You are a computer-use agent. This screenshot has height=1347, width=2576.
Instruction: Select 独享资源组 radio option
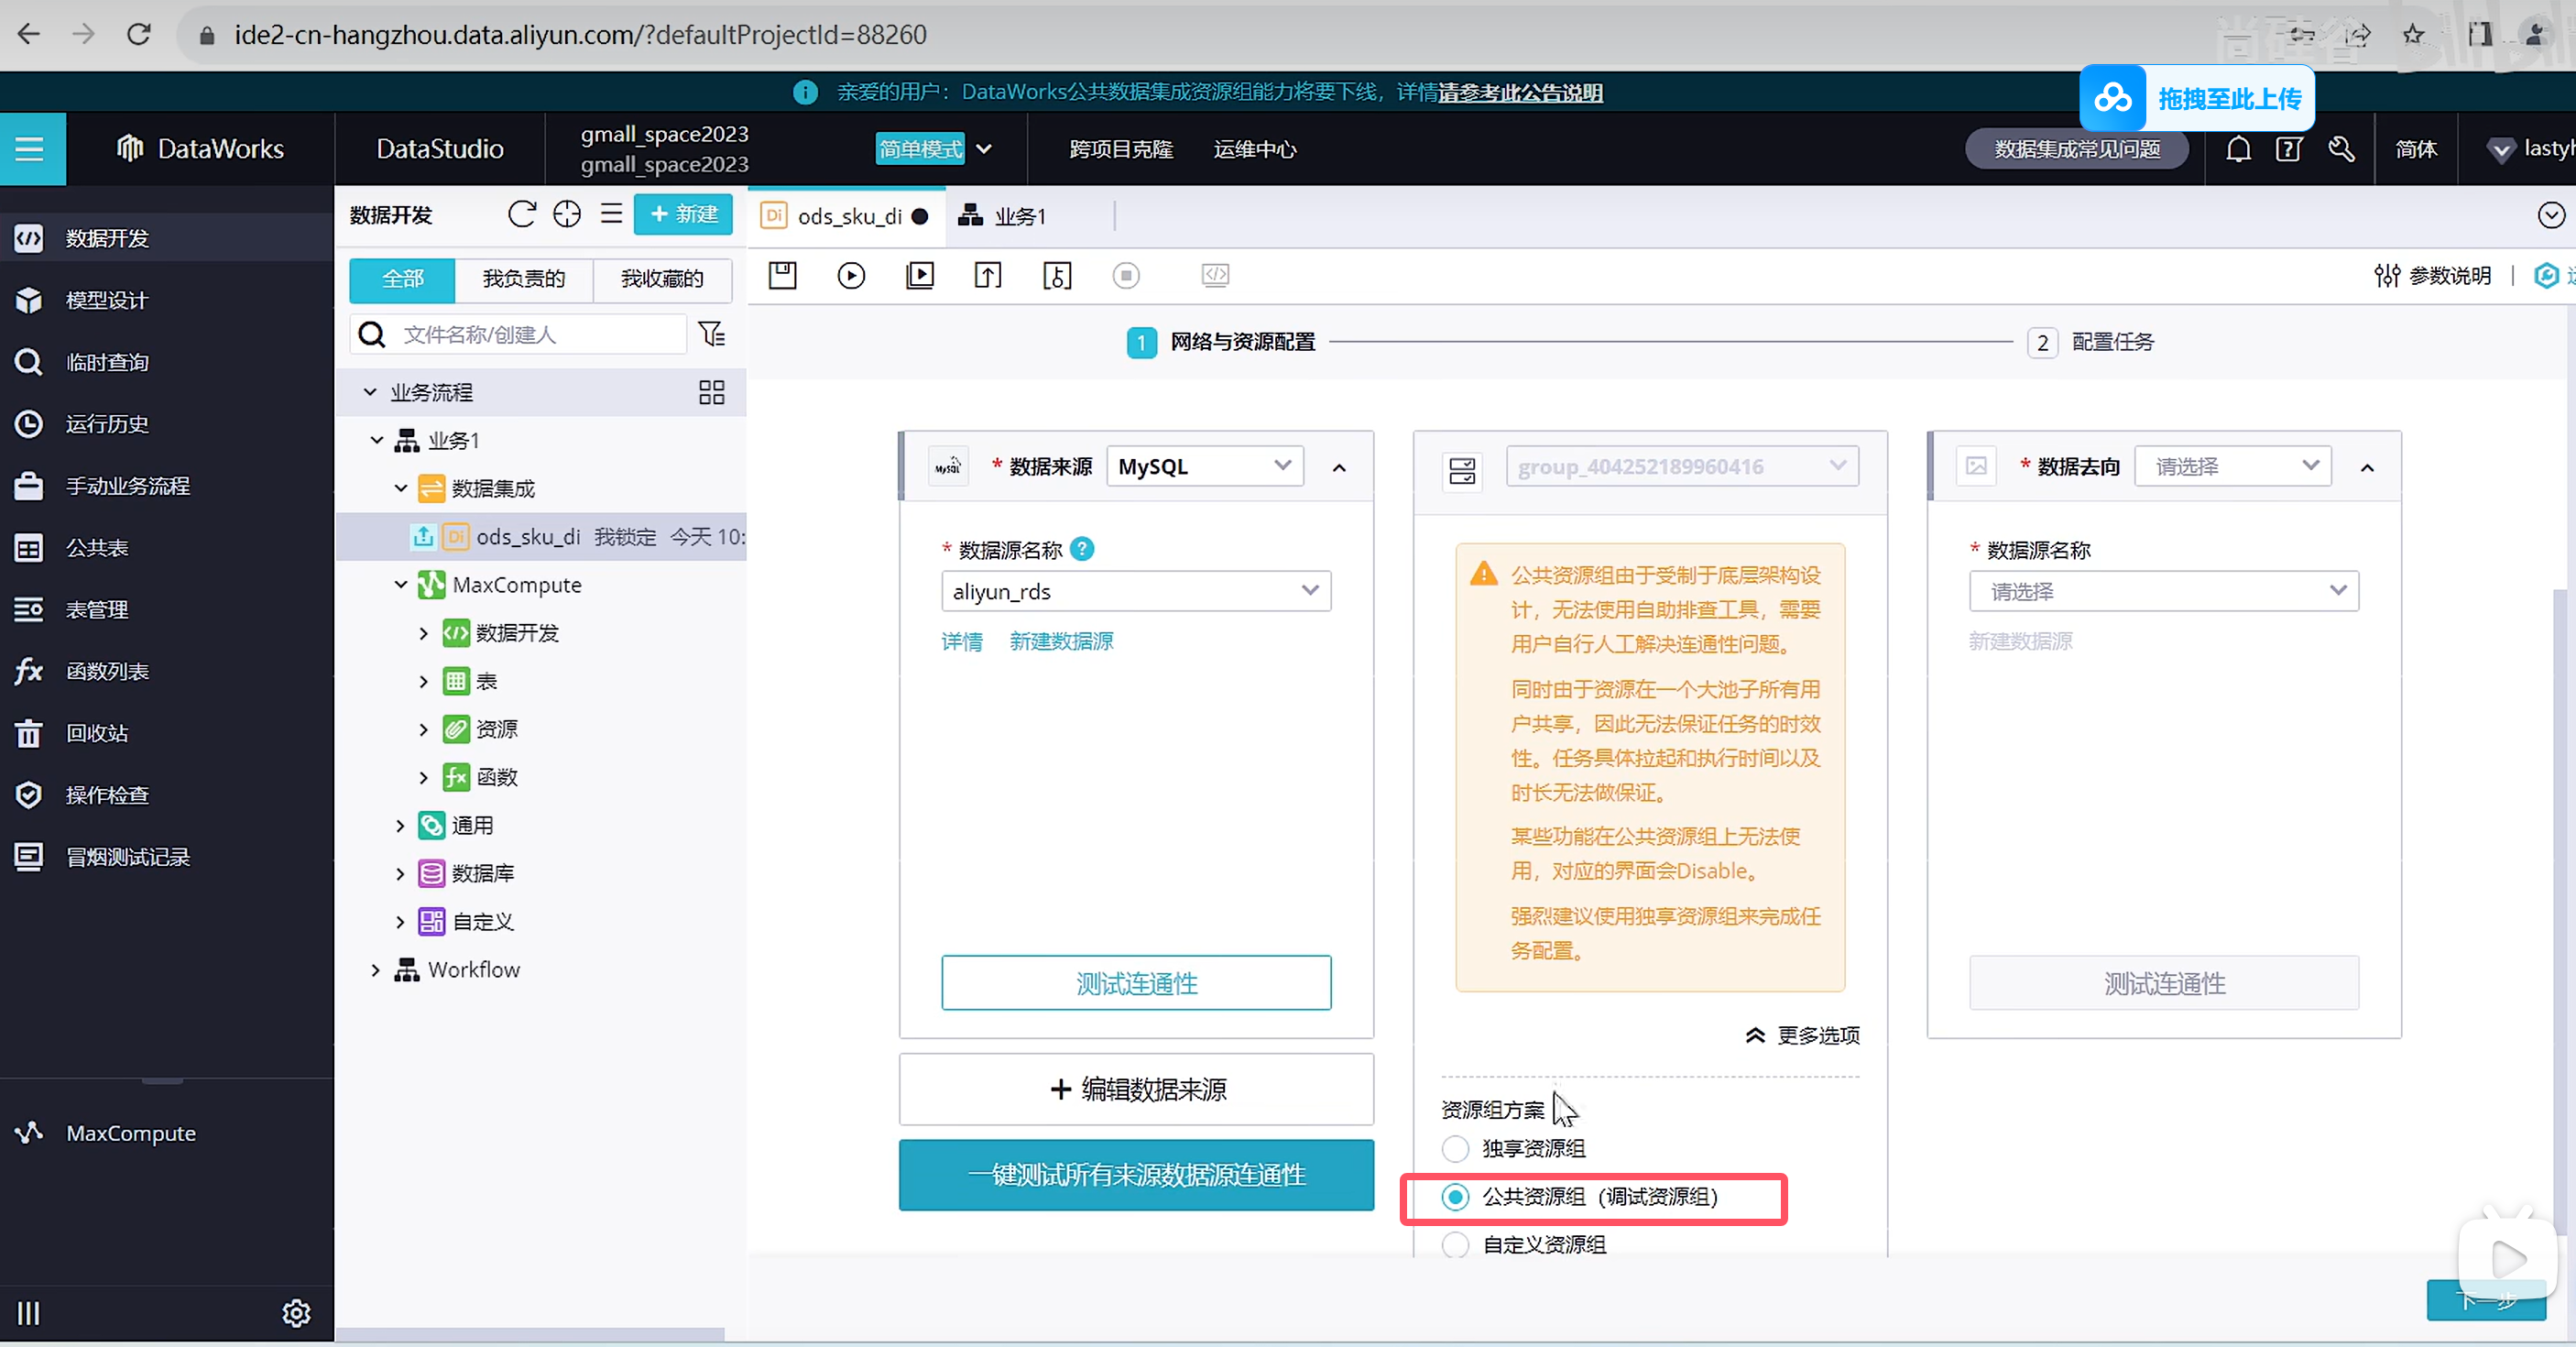pyautogui.click(x=1456, y=1148)
